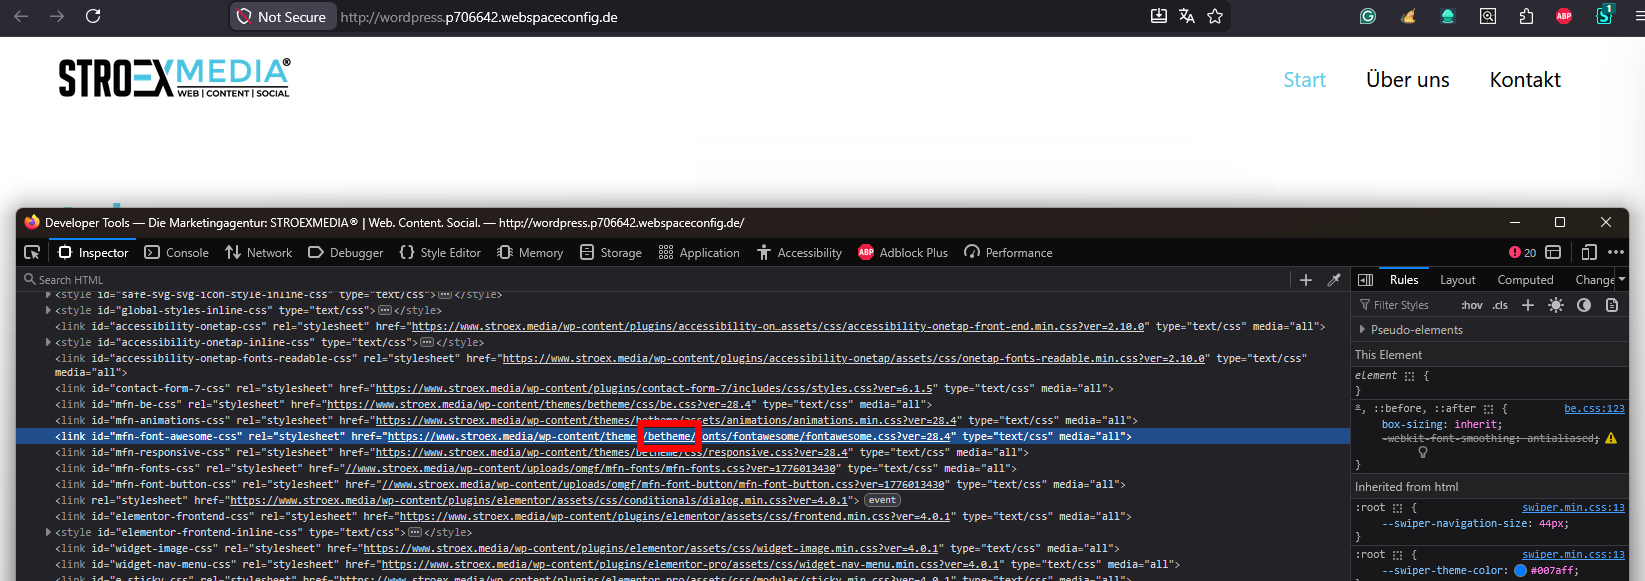This screenshot has height=581, width=1645.
Task: Open the be.css:123 source link
Action: (1594, 408)
